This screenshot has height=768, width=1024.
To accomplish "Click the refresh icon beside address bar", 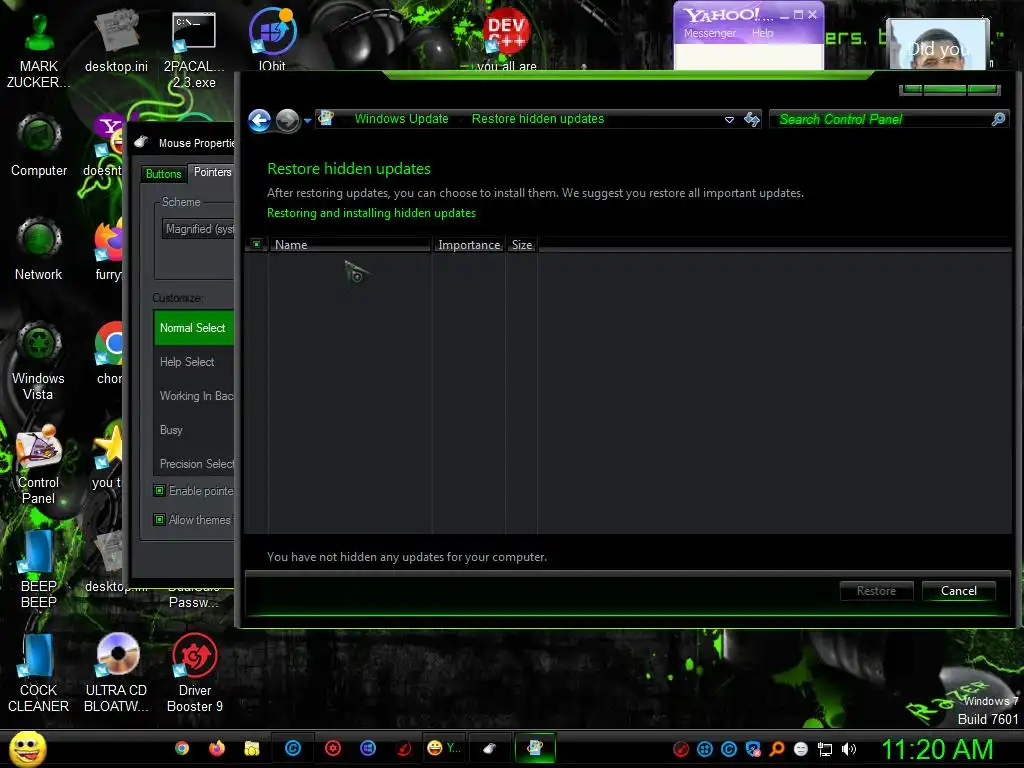I will click(752, 119).
